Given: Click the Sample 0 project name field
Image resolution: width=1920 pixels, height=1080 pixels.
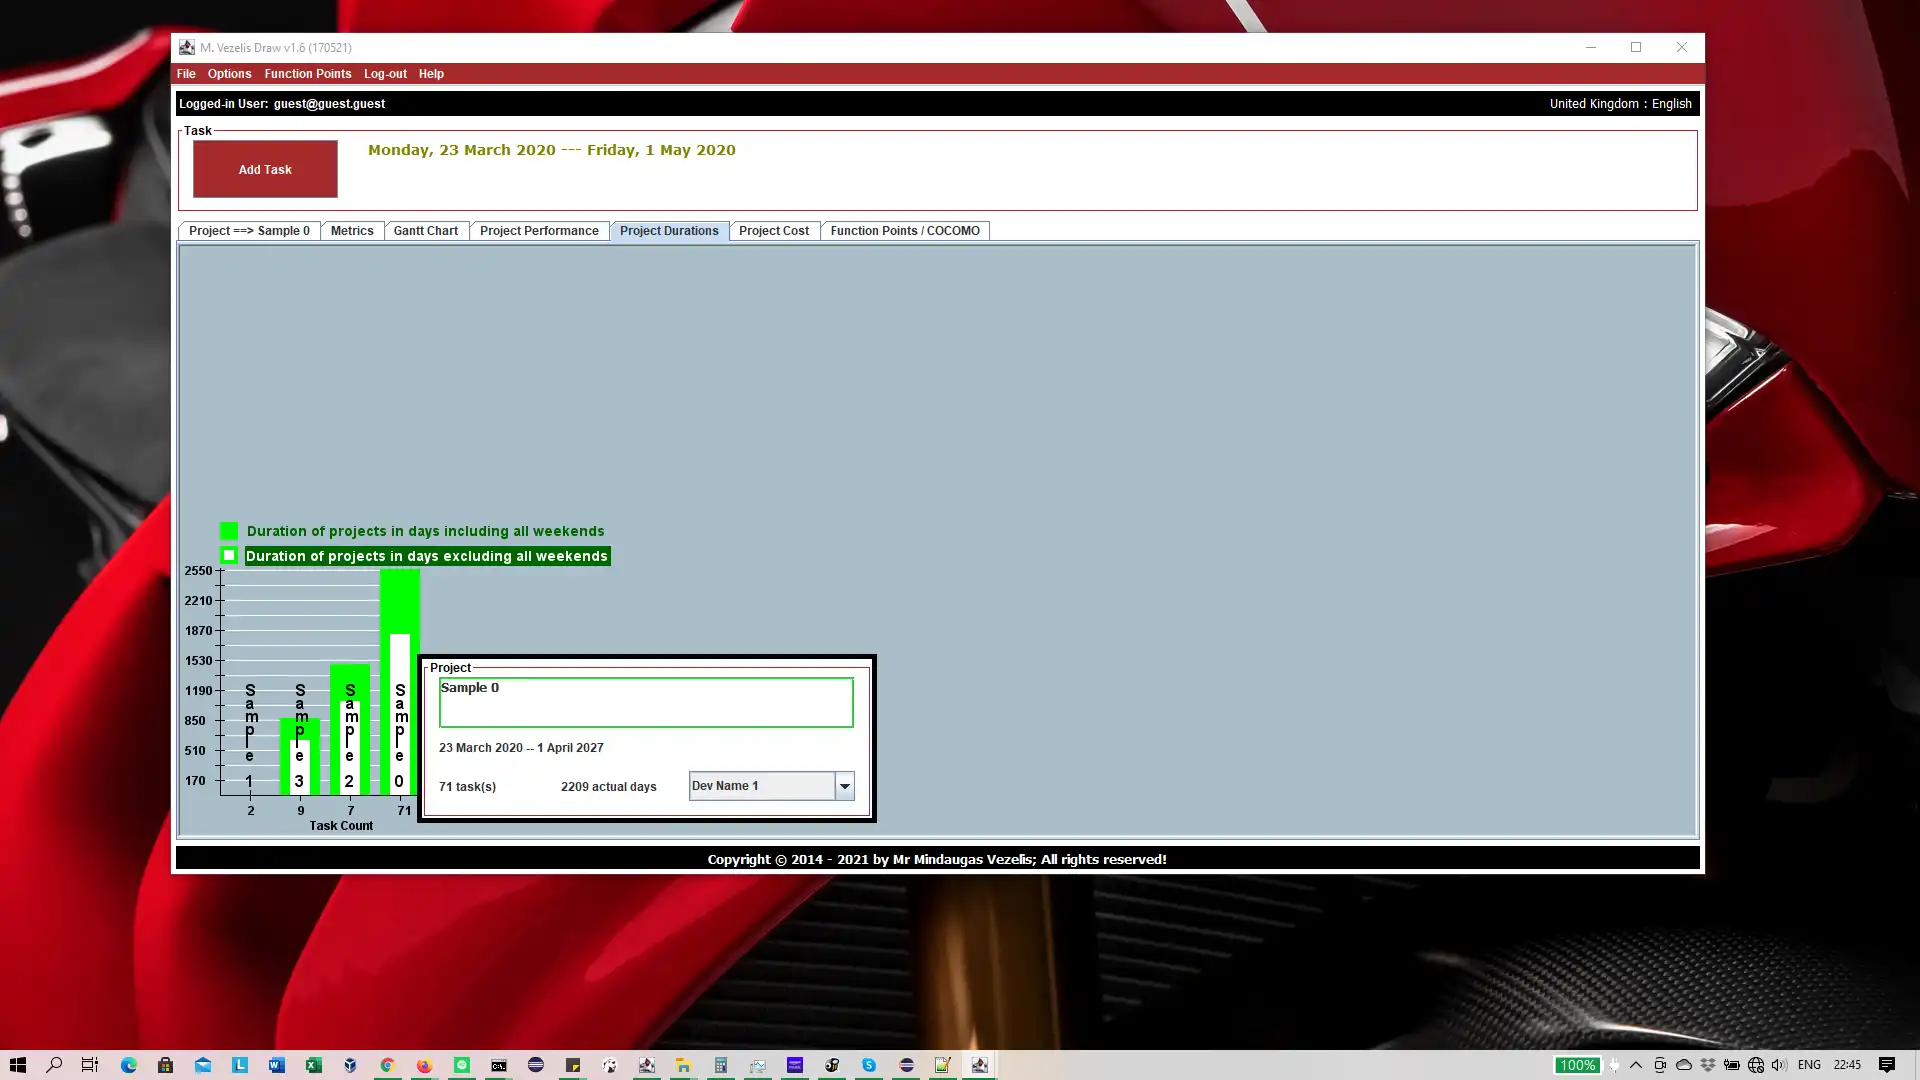Looking at the screenshot, I should coord(646,702).
